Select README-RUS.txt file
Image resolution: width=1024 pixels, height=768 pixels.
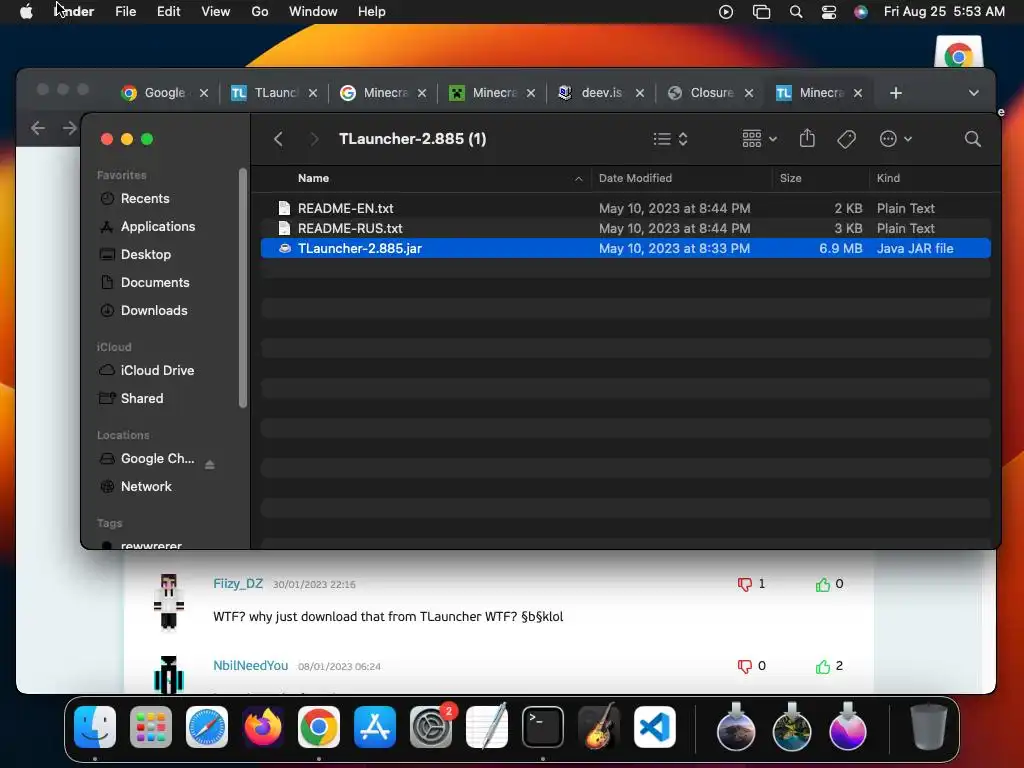(x=626, y=229)
